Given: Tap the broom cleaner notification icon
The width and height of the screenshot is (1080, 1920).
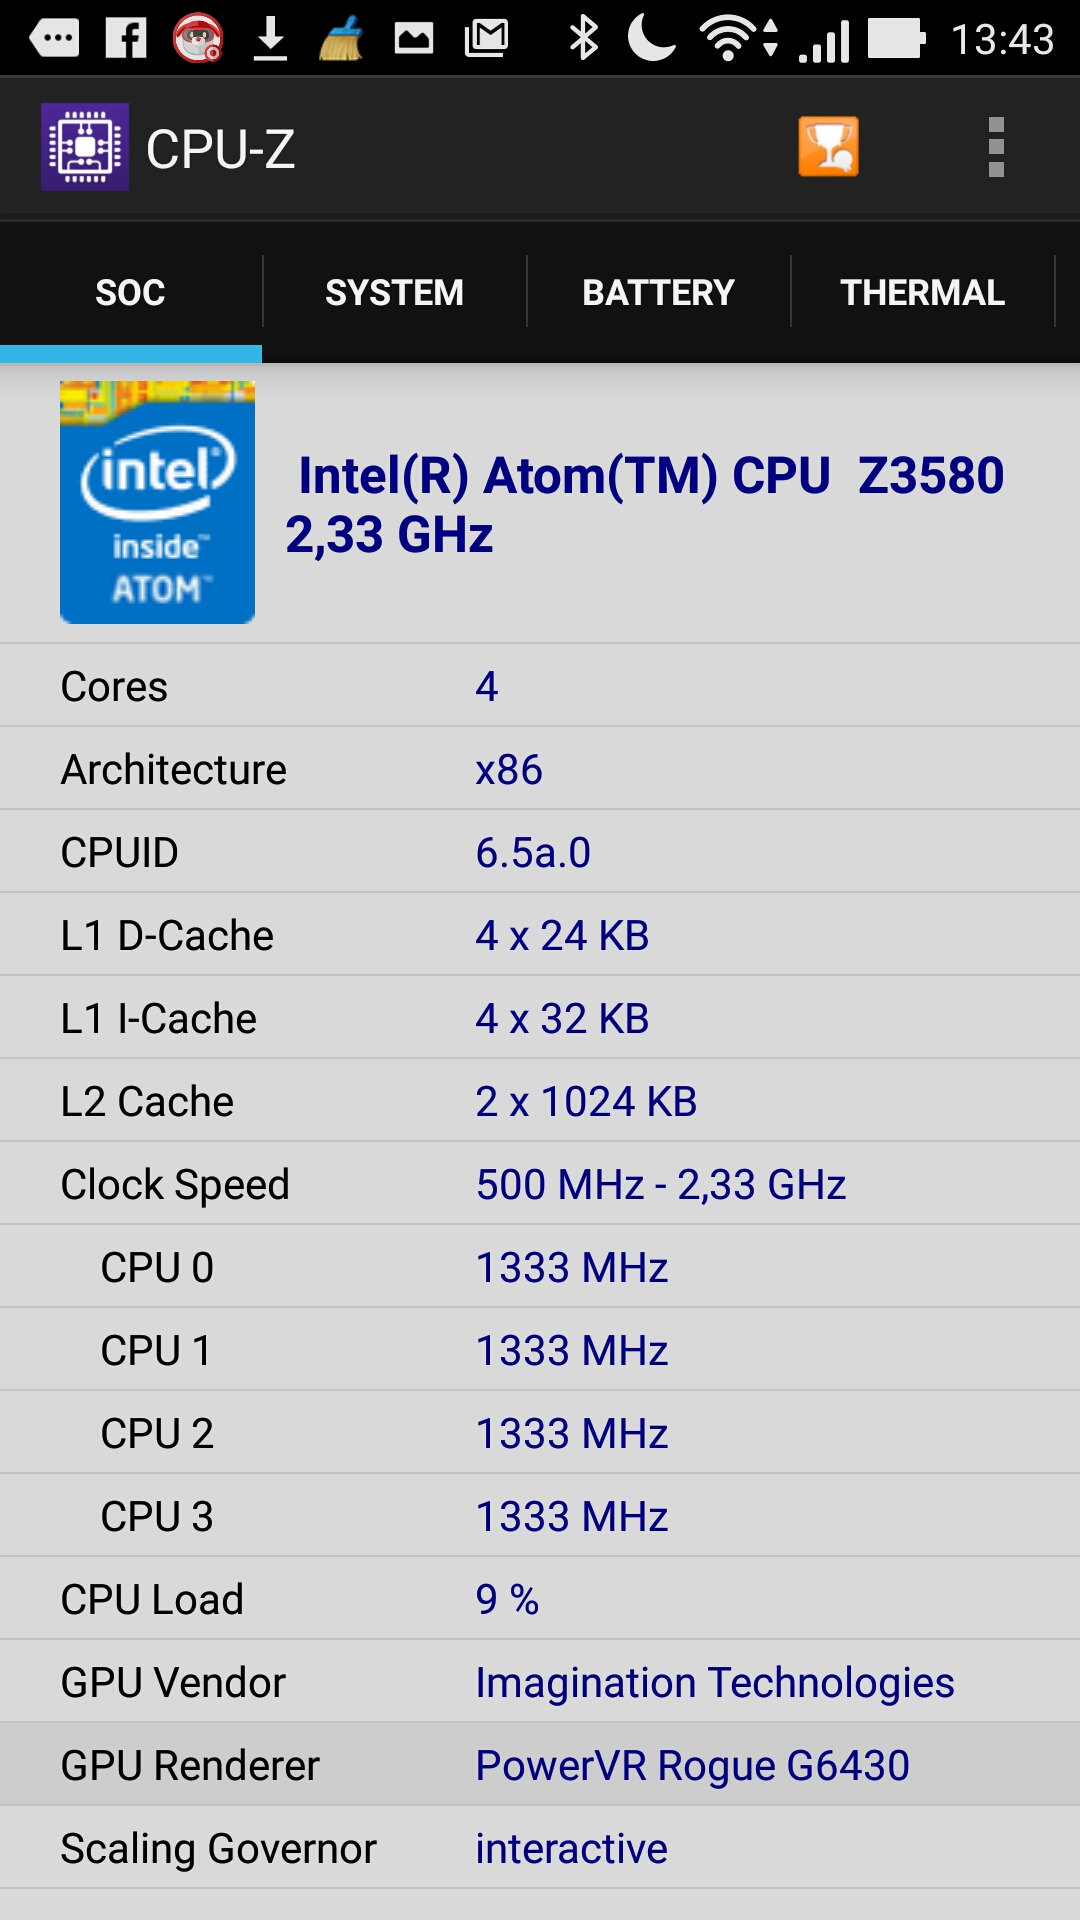Looking at the screenshot, I should [x=341, y=39].
